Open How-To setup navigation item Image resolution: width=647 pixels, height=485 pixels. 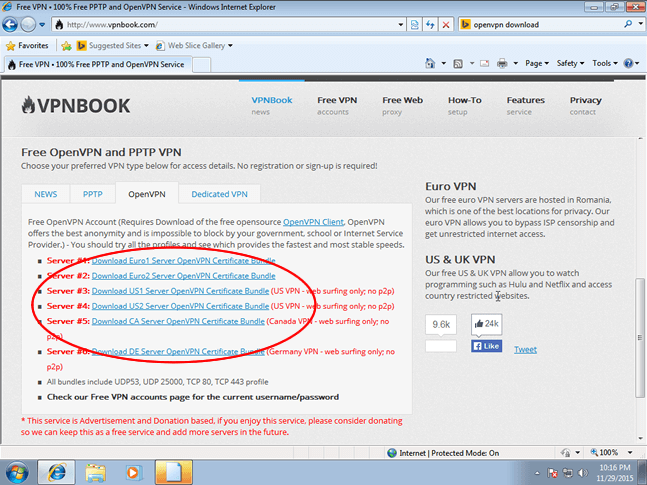(465, 106)
